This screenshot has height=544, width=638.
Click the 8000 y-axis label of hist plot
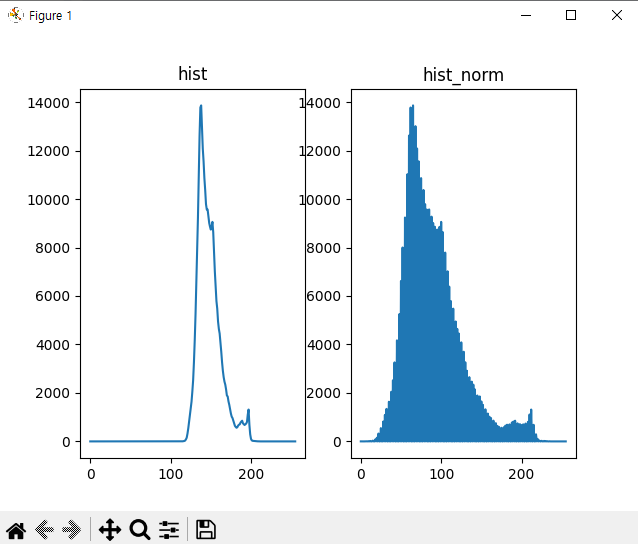[x=52, y=248]
